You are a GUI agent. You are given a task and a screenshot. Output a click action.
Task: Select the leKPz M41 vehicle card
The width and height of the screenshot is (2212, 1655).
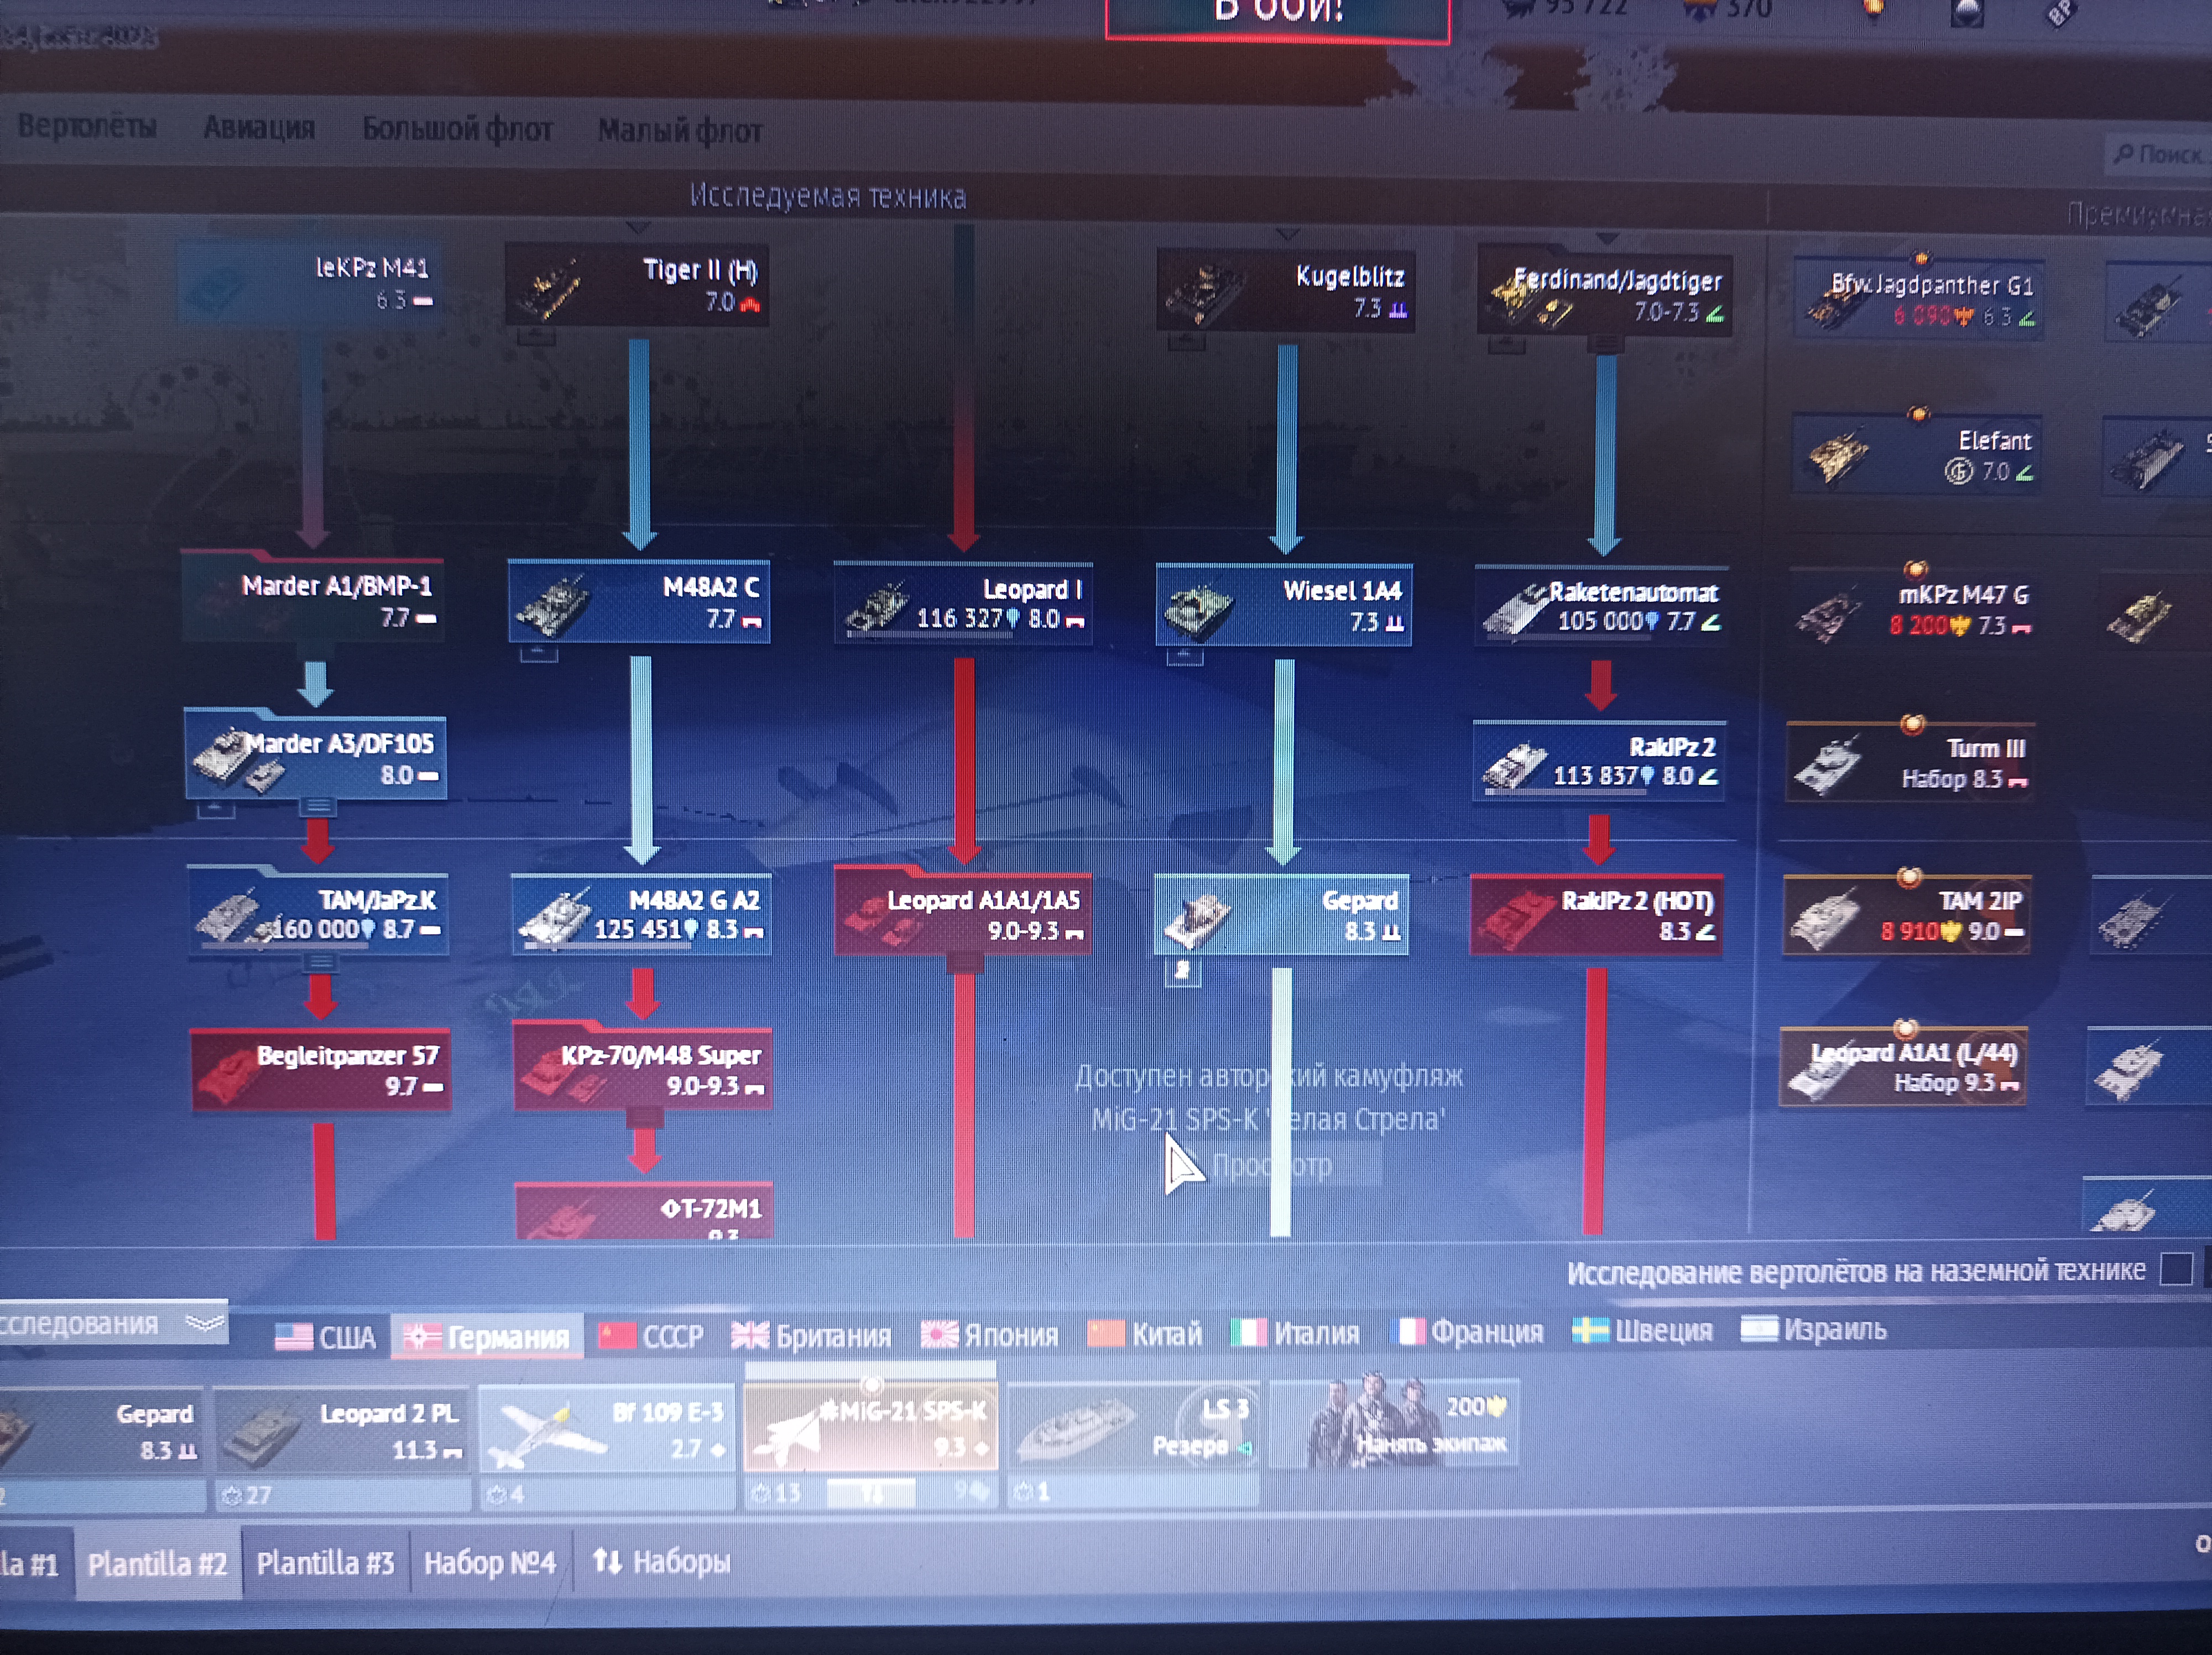click(311, 282)
